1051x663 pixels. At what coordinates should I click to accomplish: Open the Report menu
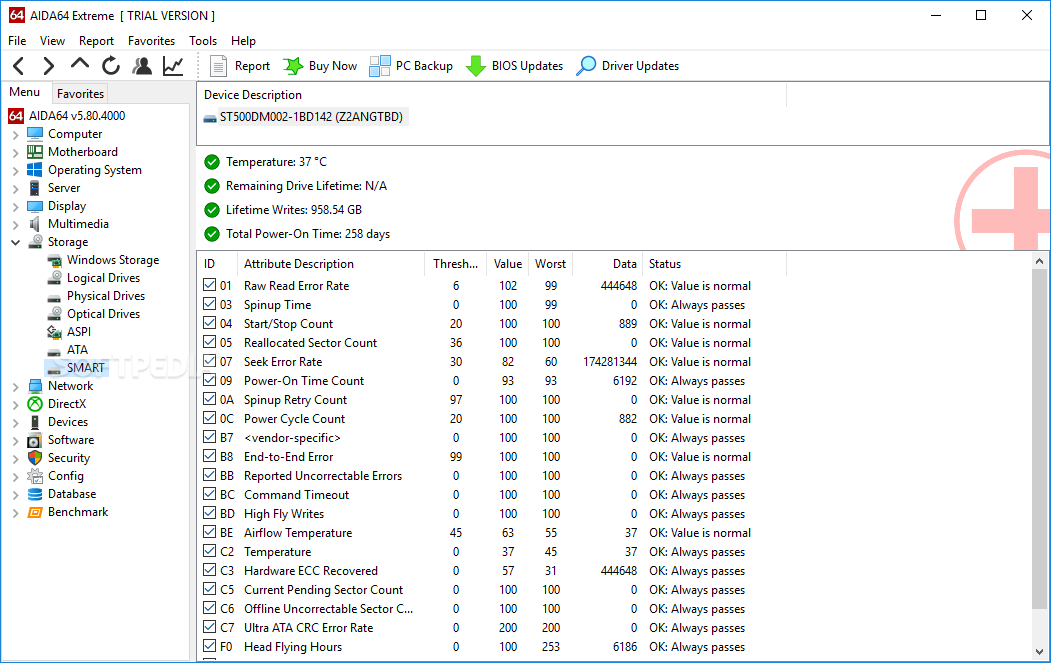97,41
